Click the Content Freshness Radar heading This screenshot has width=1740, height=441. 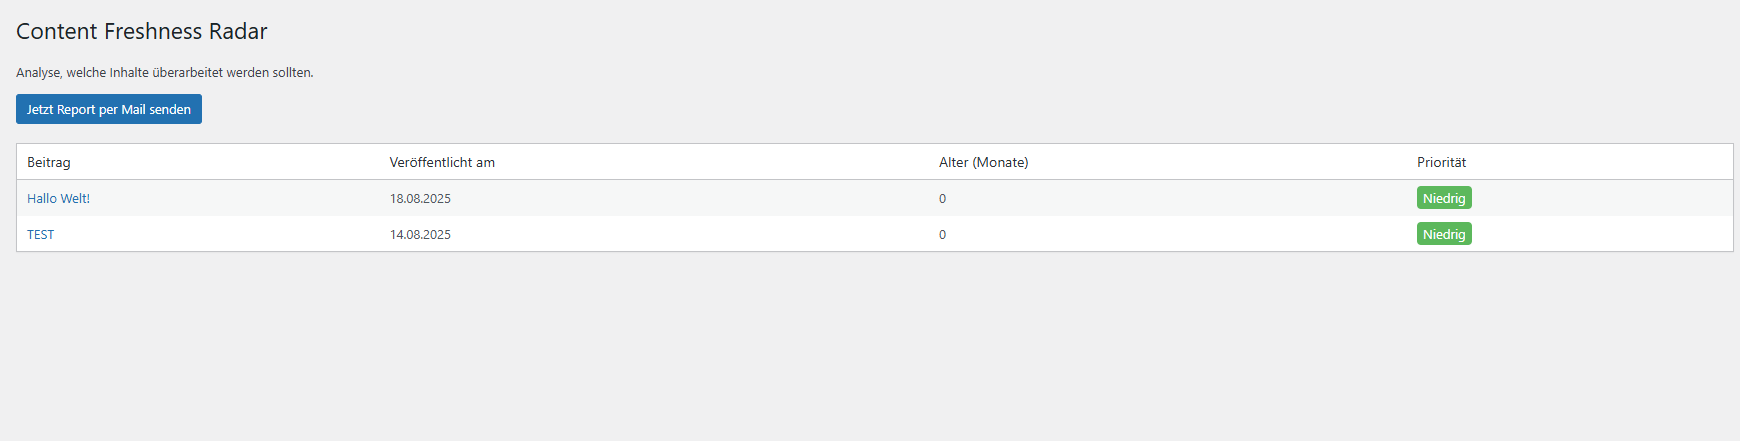141,31
